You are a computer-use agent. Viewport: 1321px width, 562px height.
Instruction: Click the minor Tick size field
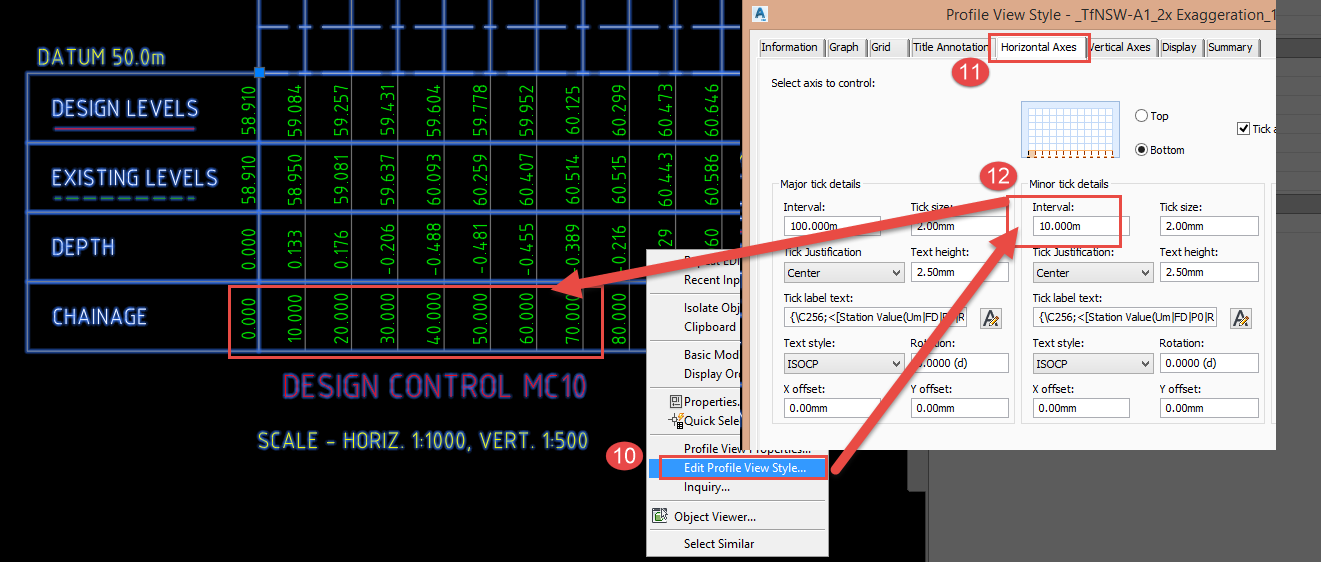click(x=1208, y=226)
